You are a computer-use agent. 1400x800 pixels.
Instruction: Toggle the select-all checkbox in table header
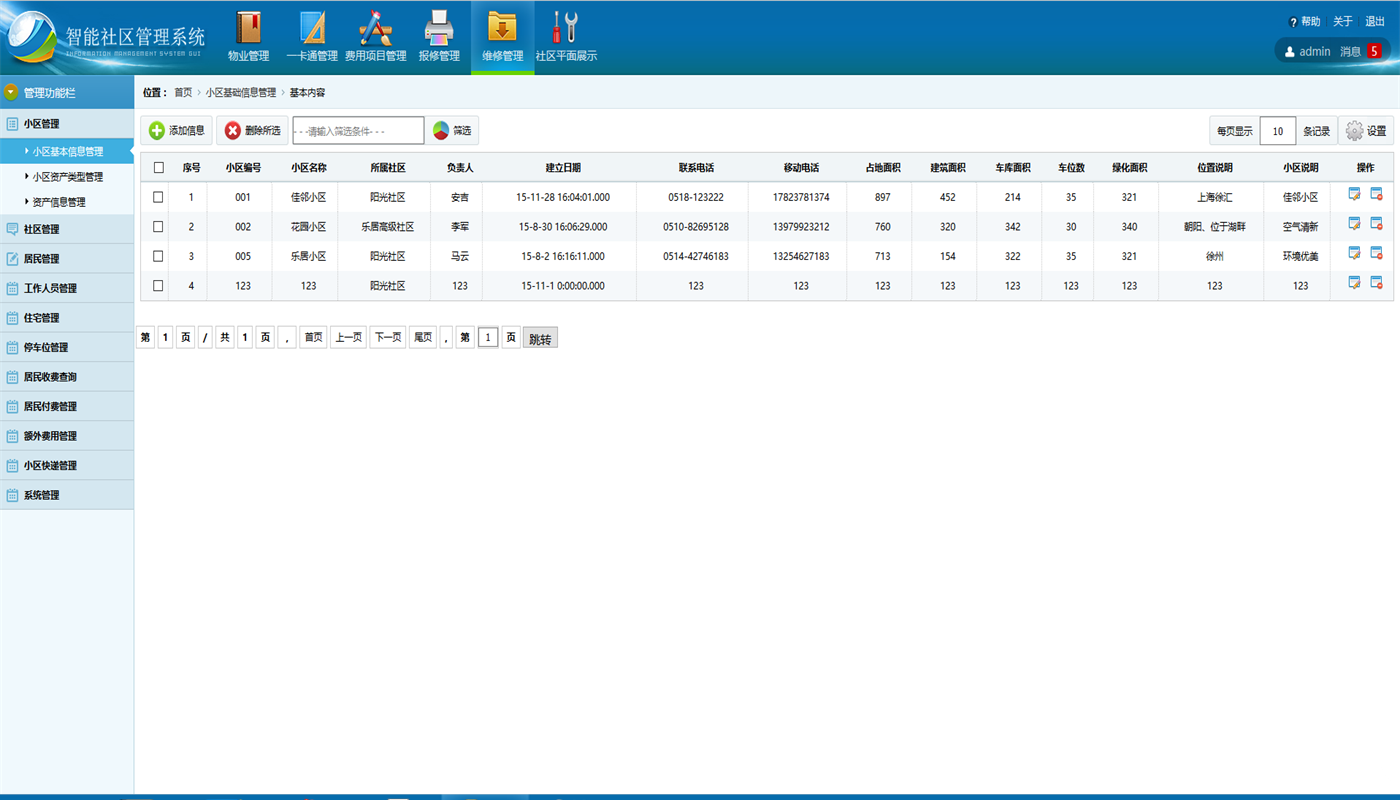tap(158, 168)
